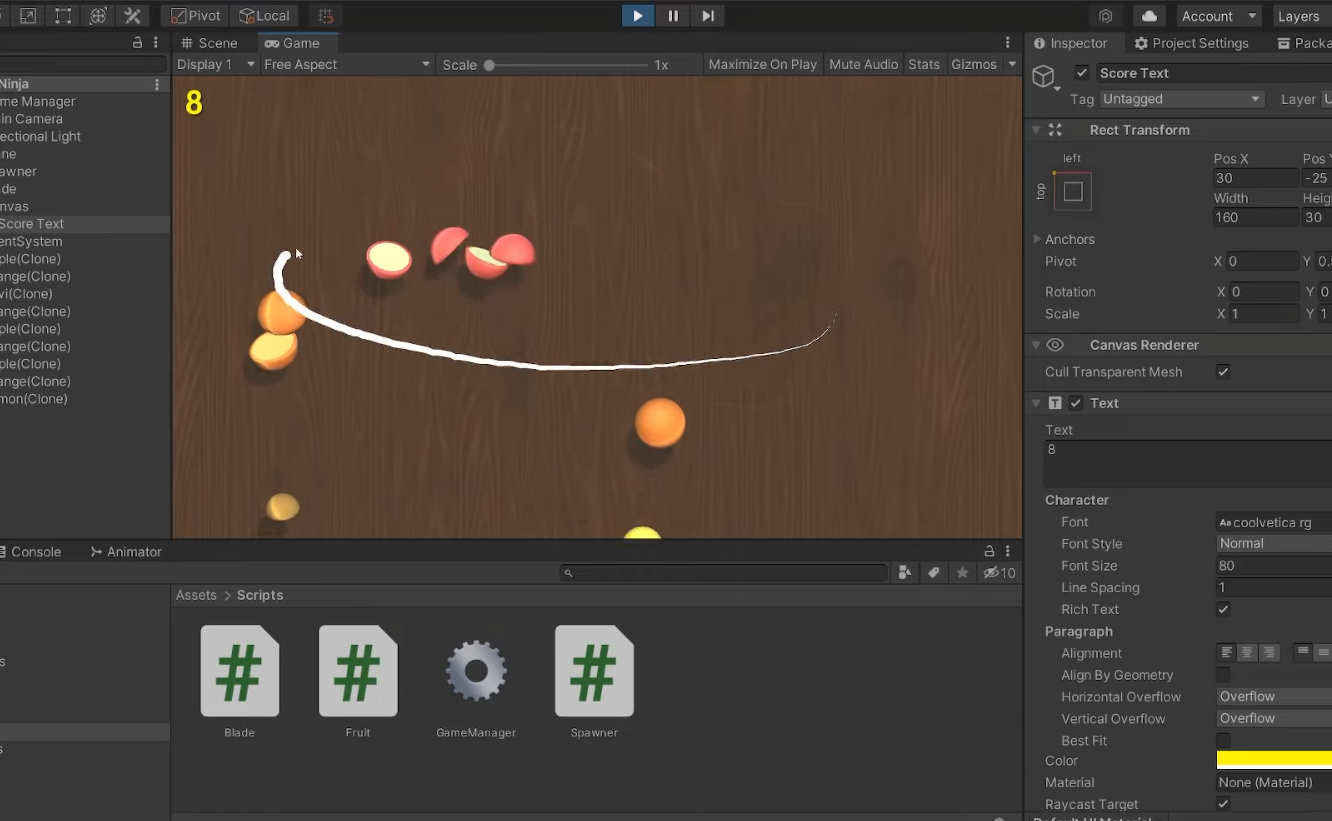The height and width of the screenshot is (821, 1332).
Task: Toggle hidden packages visibility count icon
Action: pyautogui.click(x=999, y=573)
